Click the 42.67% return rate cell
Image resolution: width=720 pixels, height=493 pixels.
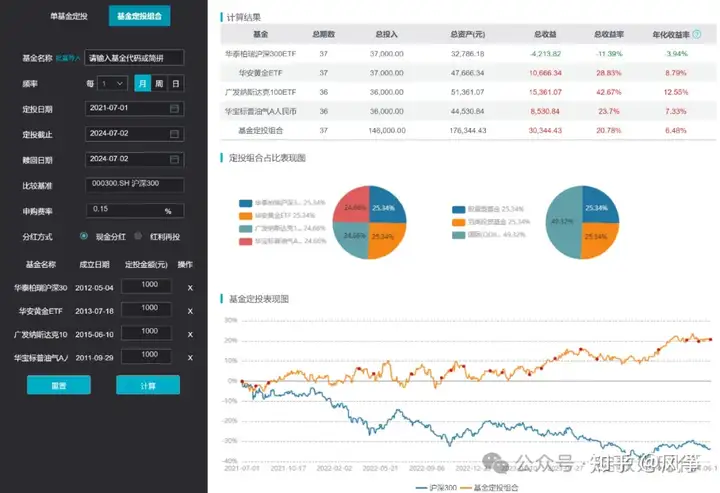click(x=608, y=92)
